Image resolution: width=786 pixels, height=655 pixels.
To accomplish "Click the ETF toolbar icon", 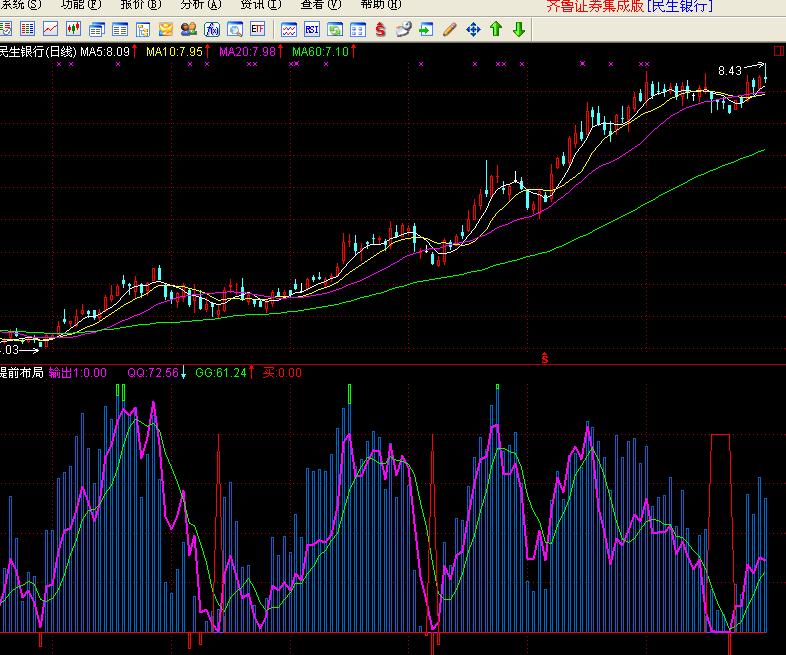I will click(258, 29).
